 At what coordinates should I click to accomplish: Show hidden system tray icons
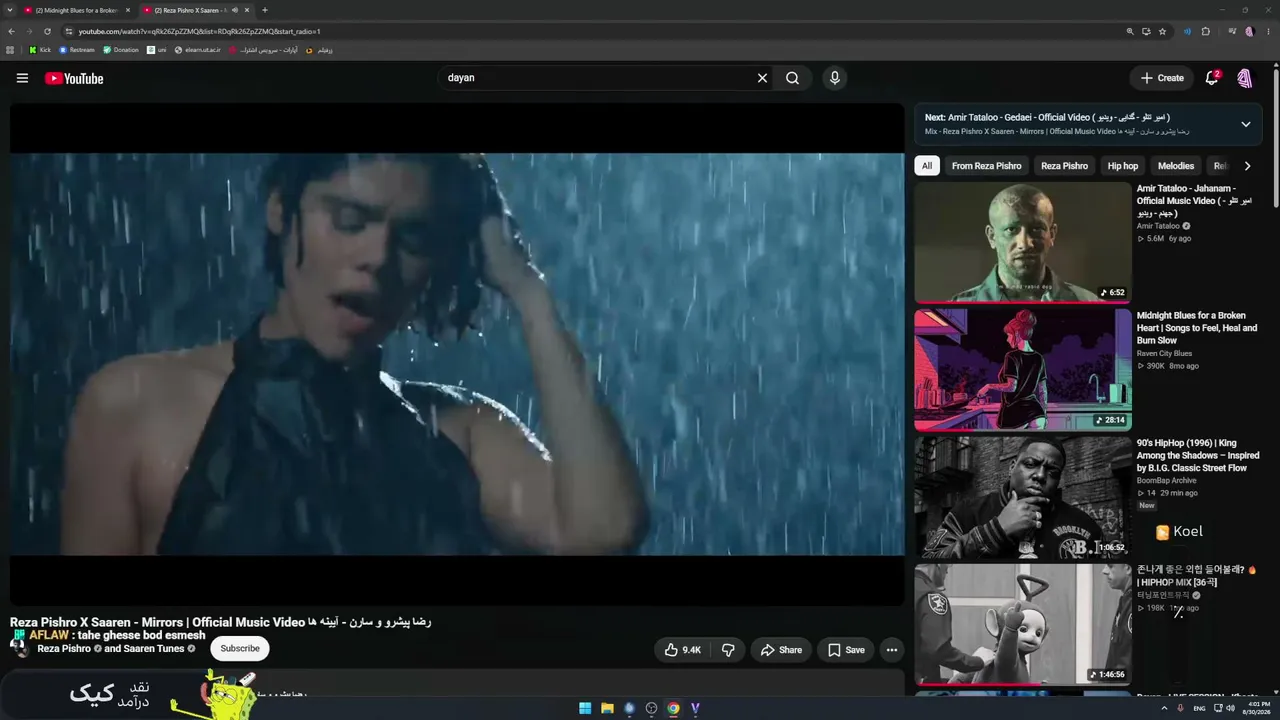(1164, 708)
